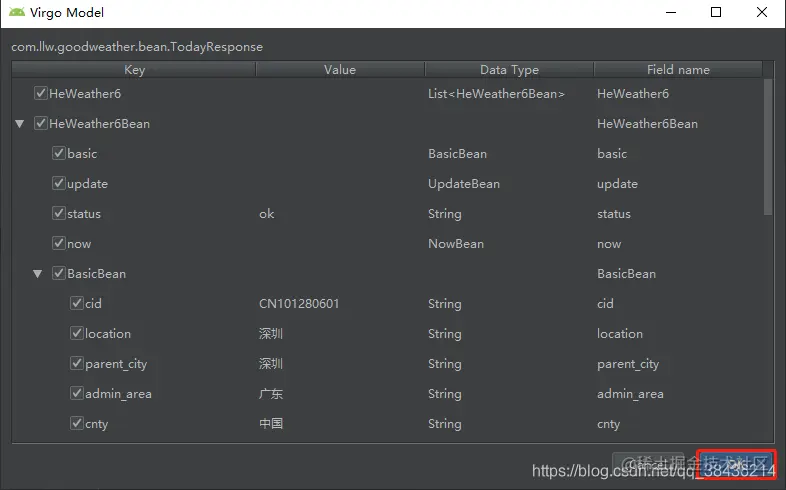Edit the basic field name cell
The width and height of the screenshot is (786, 490).
pos(612,154)
